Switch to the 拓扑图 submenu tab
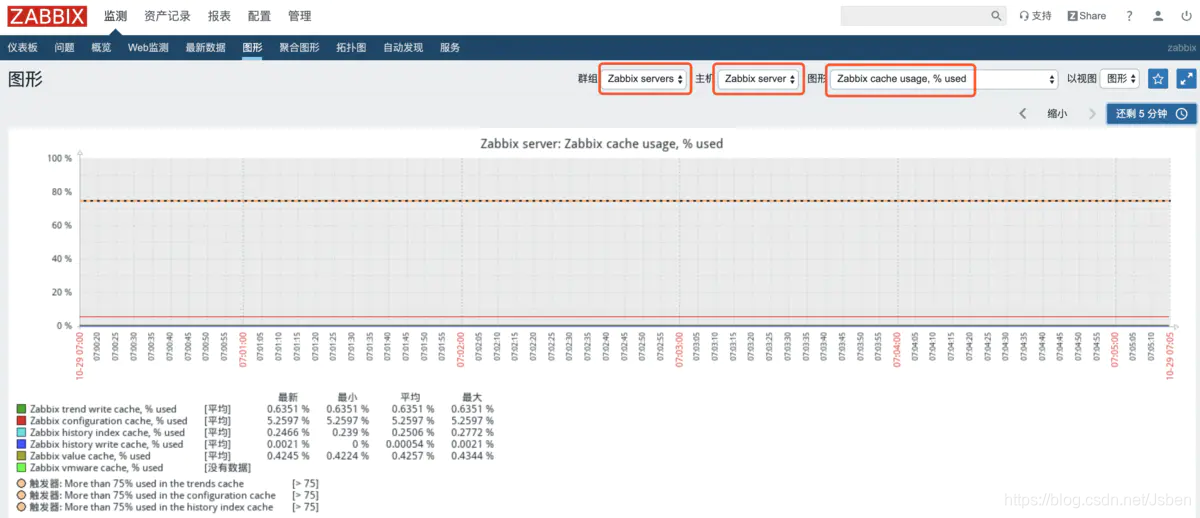Image resolution: width=1200 pixels, height=518 pixels. (x=351, y=48)
